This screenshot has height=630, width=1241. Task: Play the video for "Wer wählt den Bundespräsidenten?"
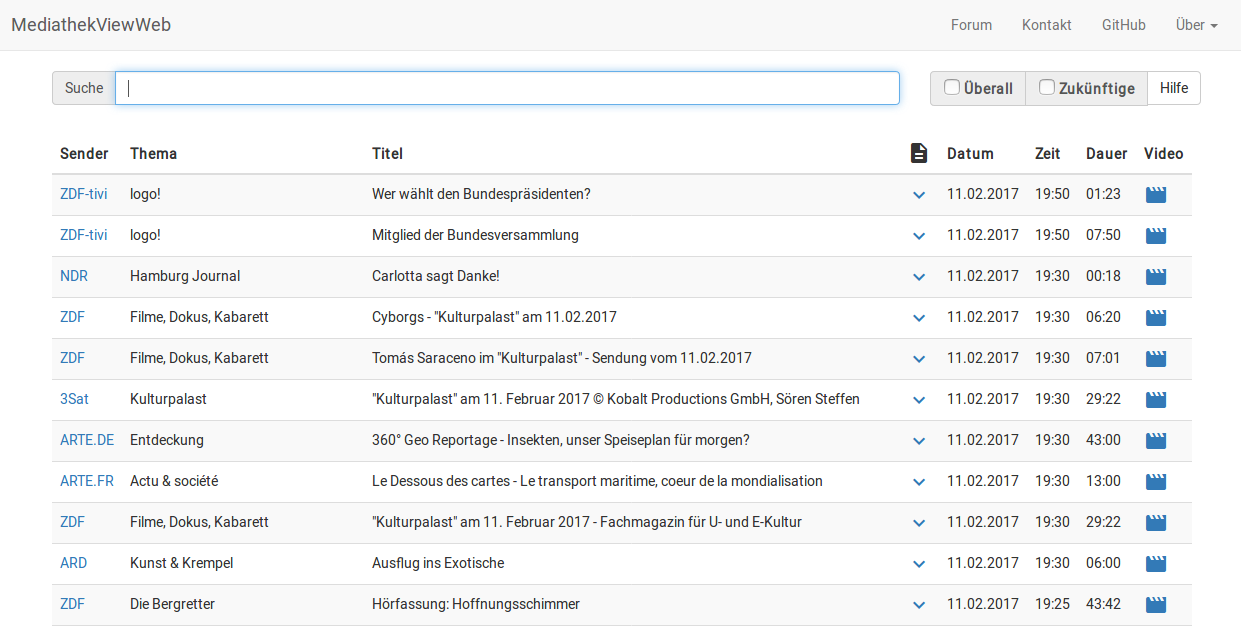click(x=1155, y=194)
